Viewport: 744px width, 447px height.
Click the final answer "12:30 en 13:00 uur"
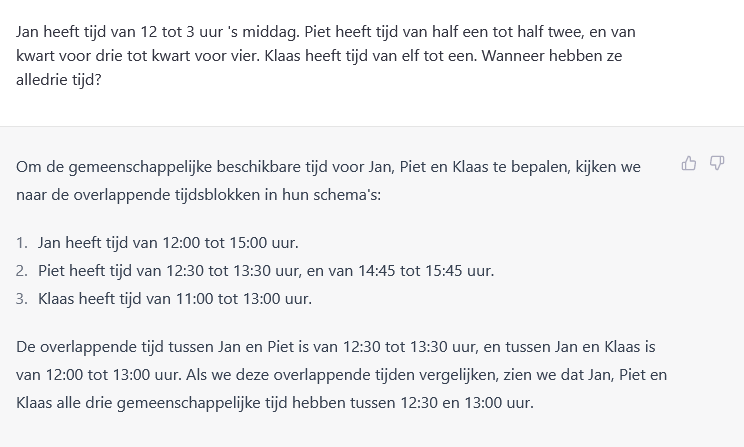(x=466, y=402)
